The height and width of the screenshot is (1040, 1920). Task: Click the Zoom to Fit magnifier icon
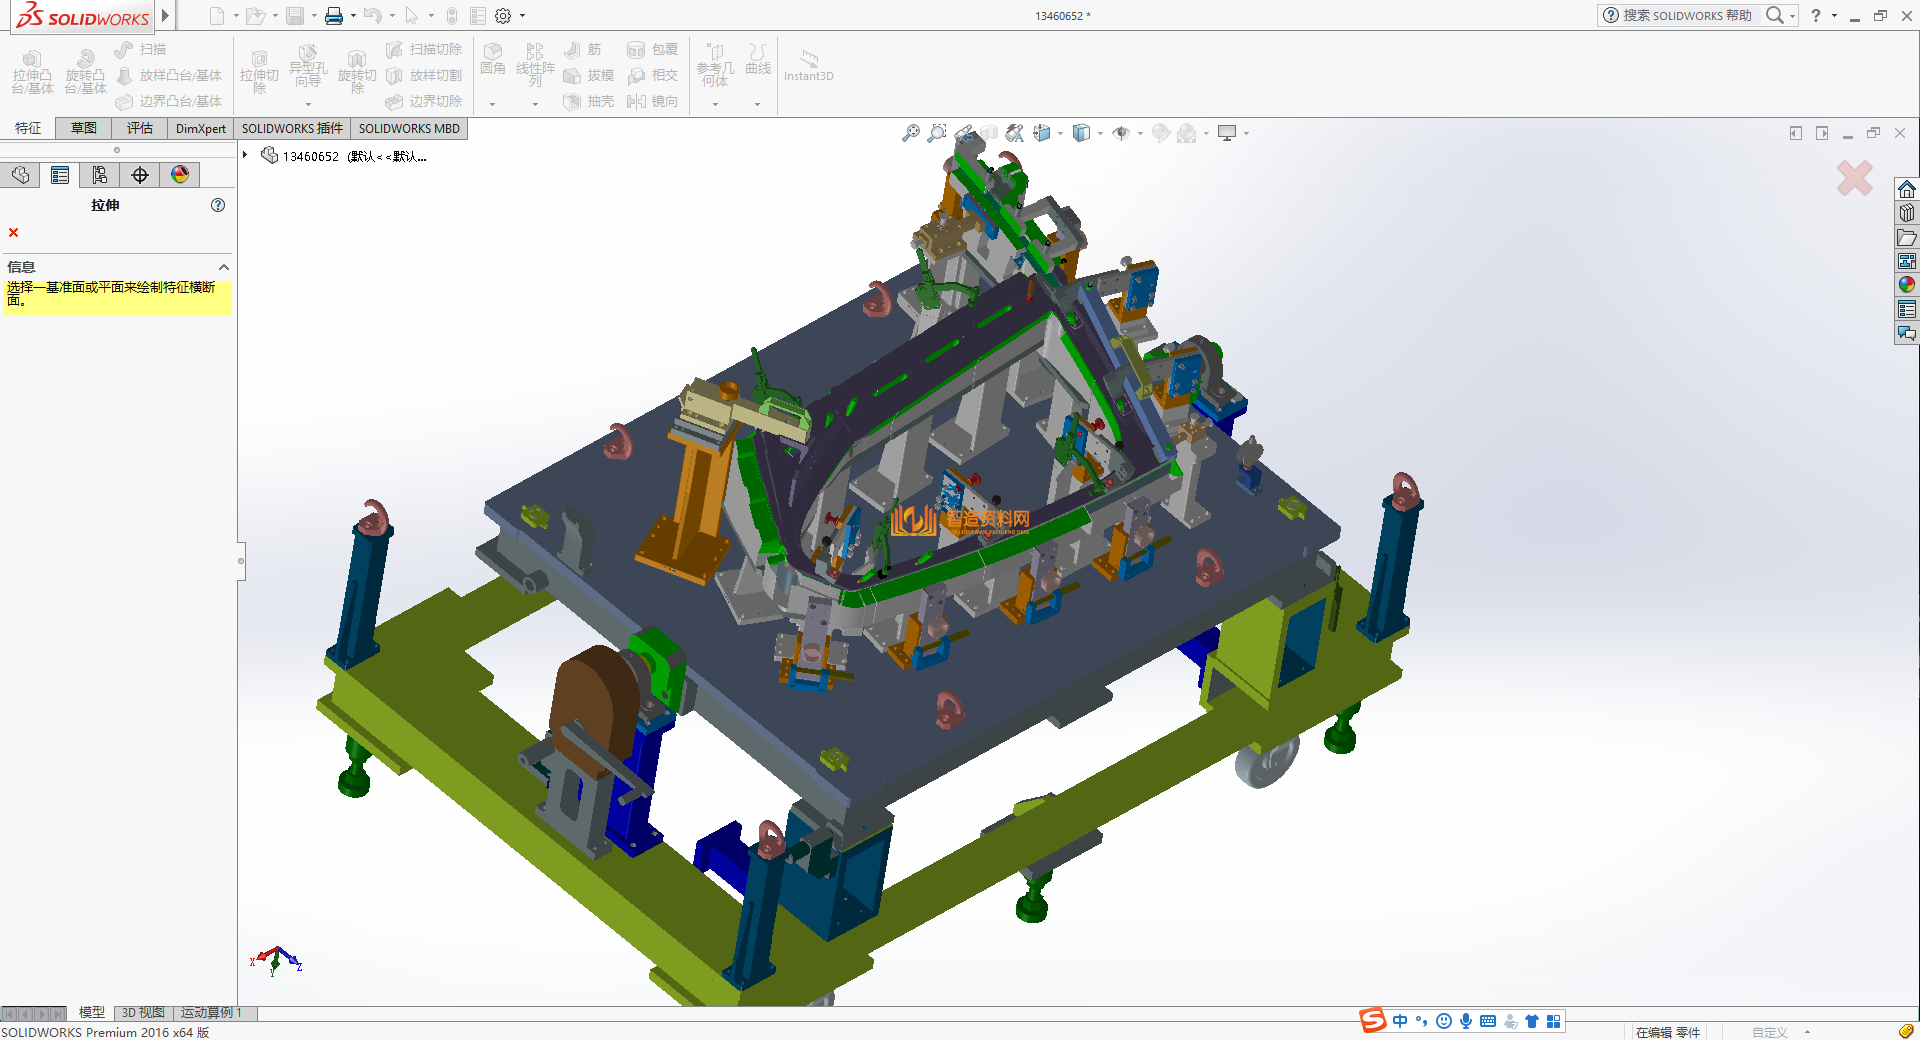pos(910,133)
